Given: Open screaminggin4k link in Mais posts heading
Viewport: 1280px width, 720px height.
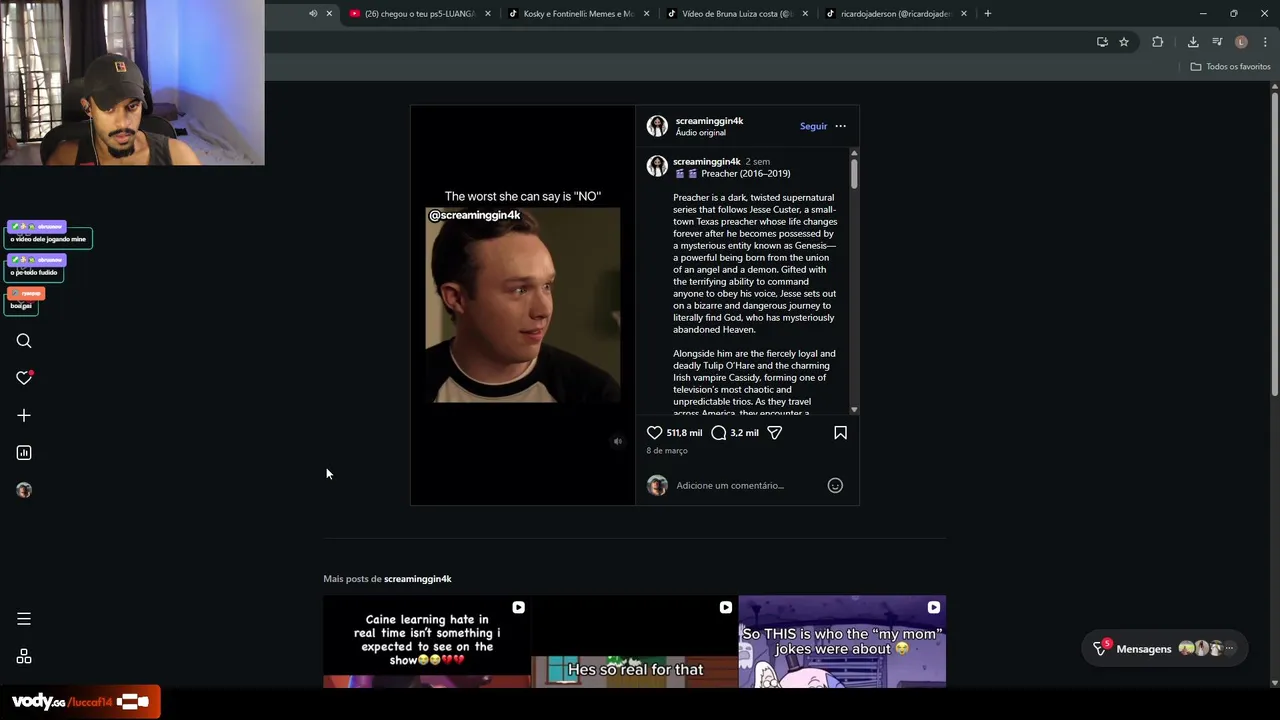Looking at the screenshot, I should point(418,579).
